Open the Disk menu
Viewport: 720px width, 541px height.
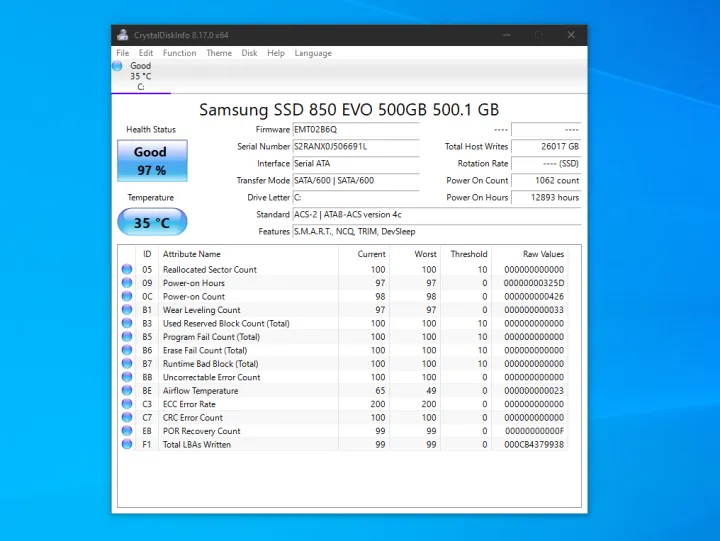249,53
